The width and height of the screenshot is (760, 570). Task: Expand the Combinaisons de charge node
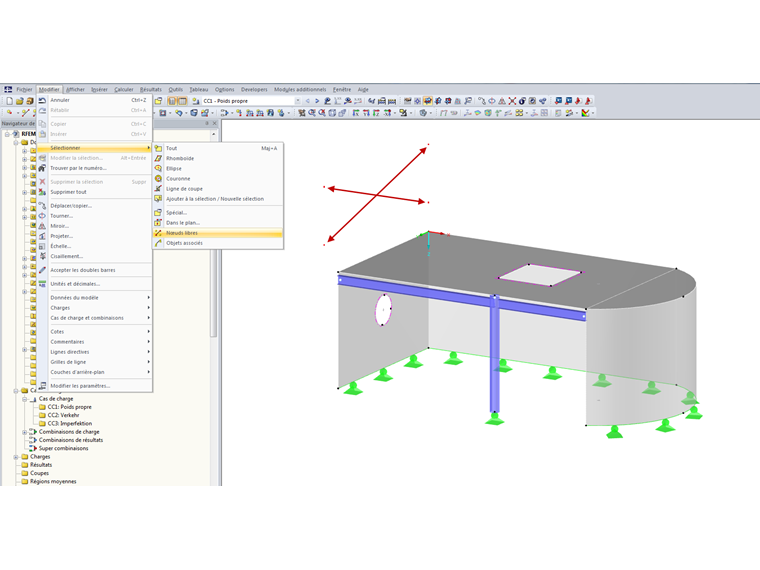(x=25, y=432)
